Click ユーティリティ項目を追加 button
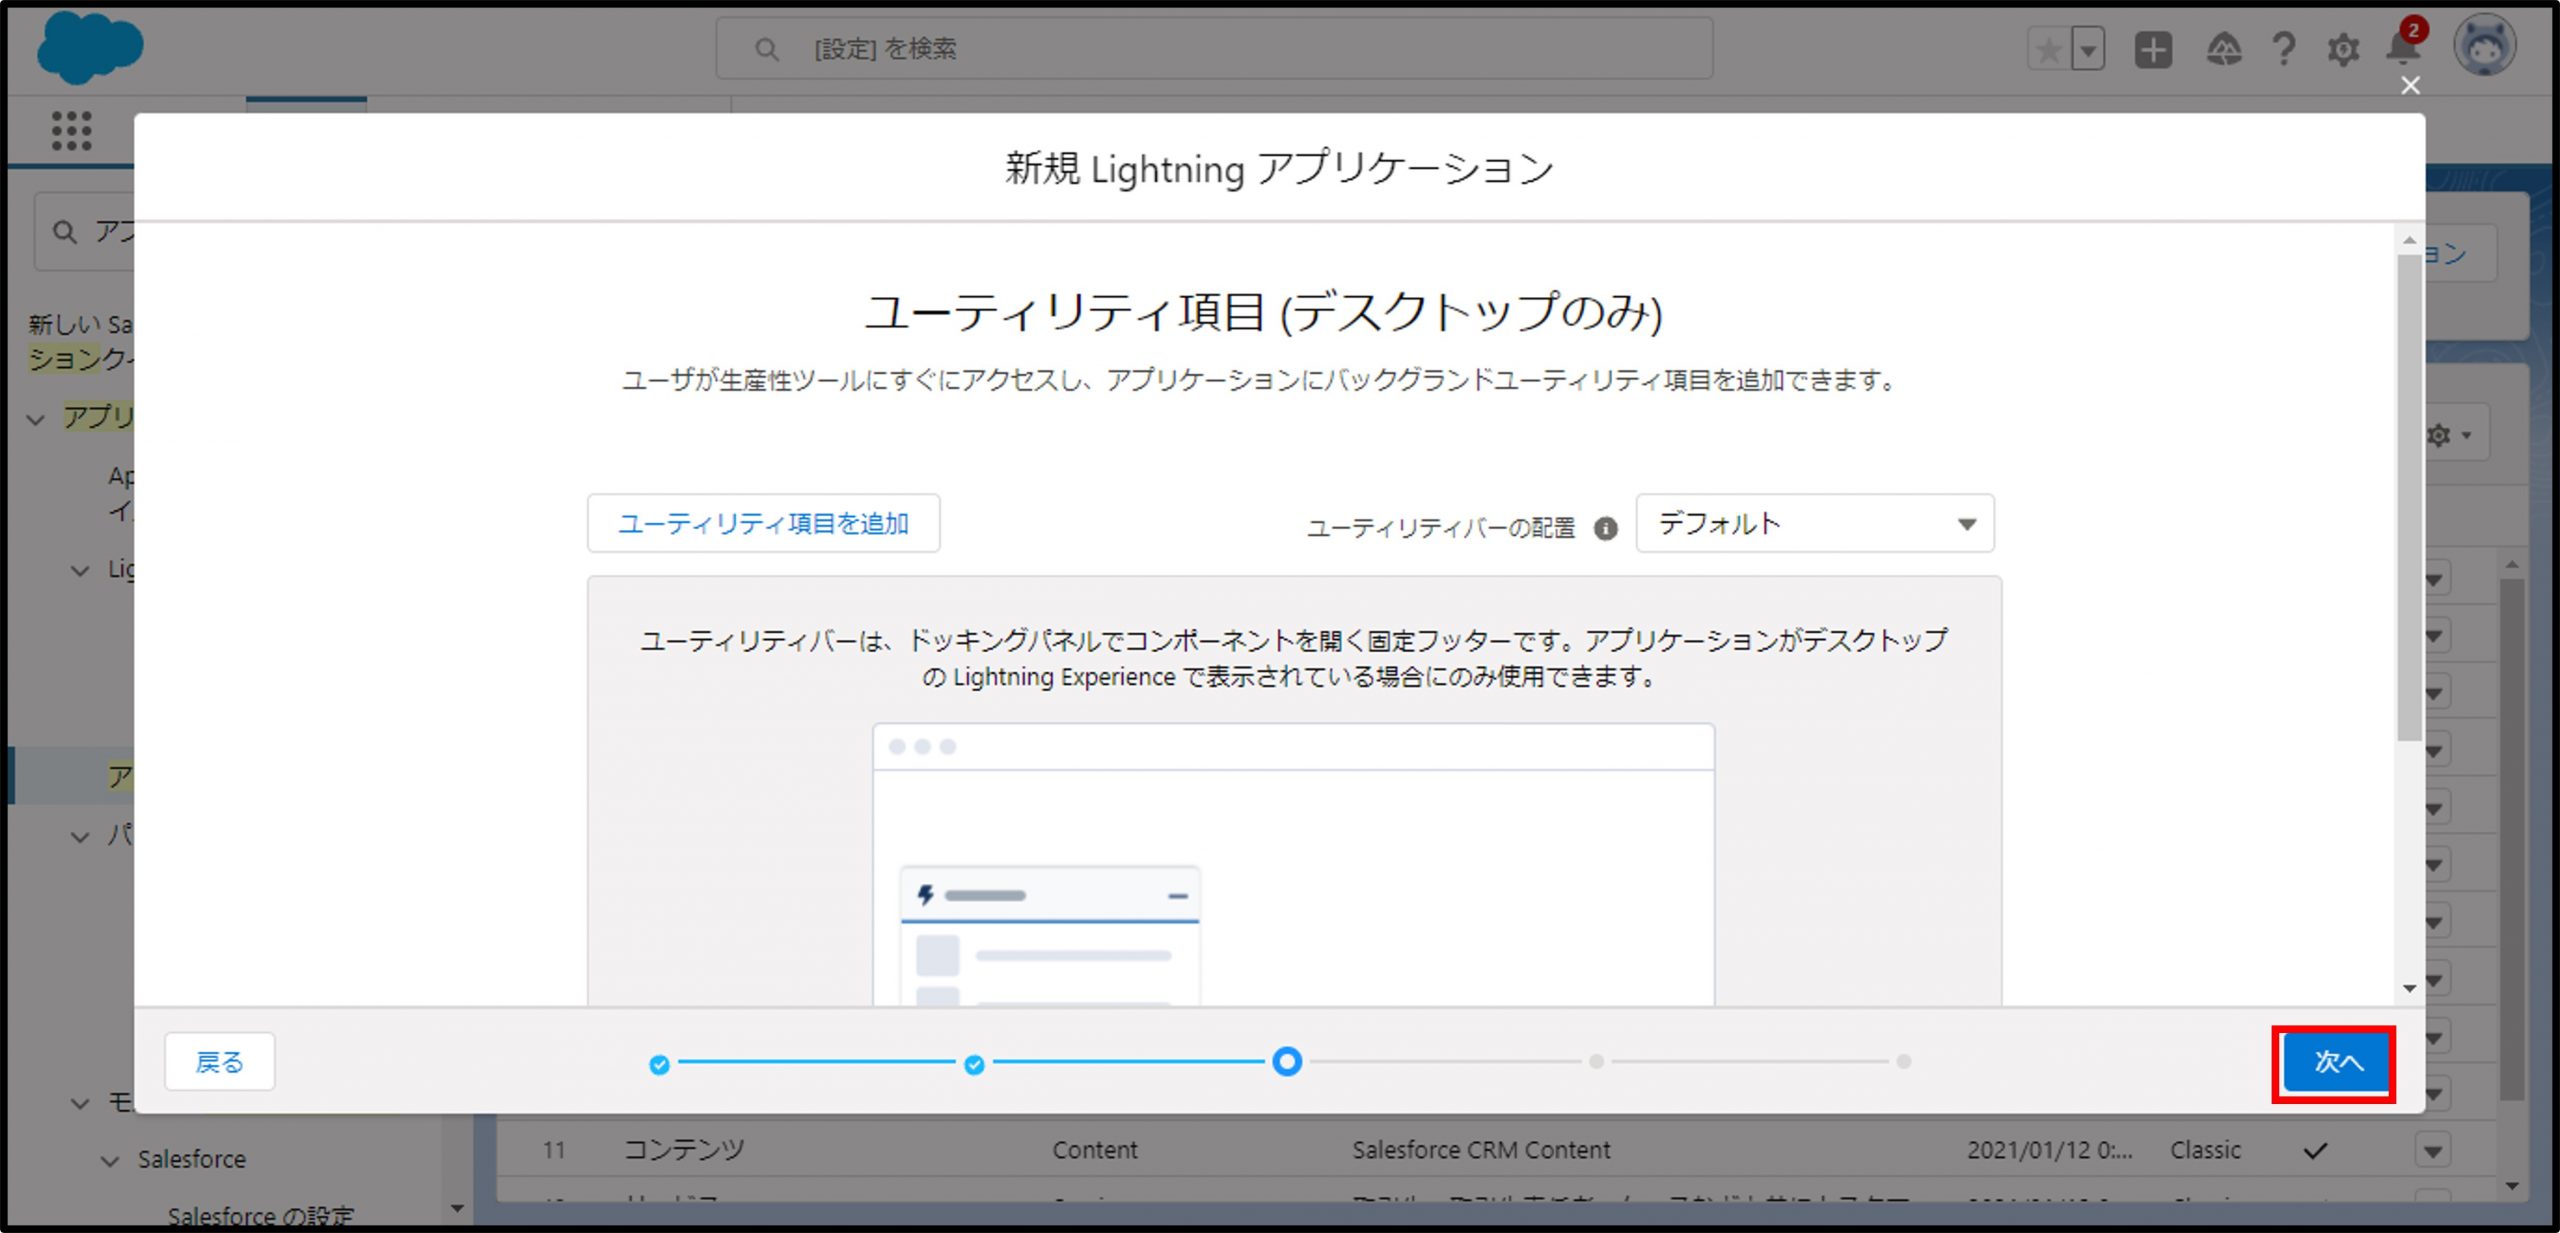This screenshot has width=2560, height=1233. [x=763, y=523]
